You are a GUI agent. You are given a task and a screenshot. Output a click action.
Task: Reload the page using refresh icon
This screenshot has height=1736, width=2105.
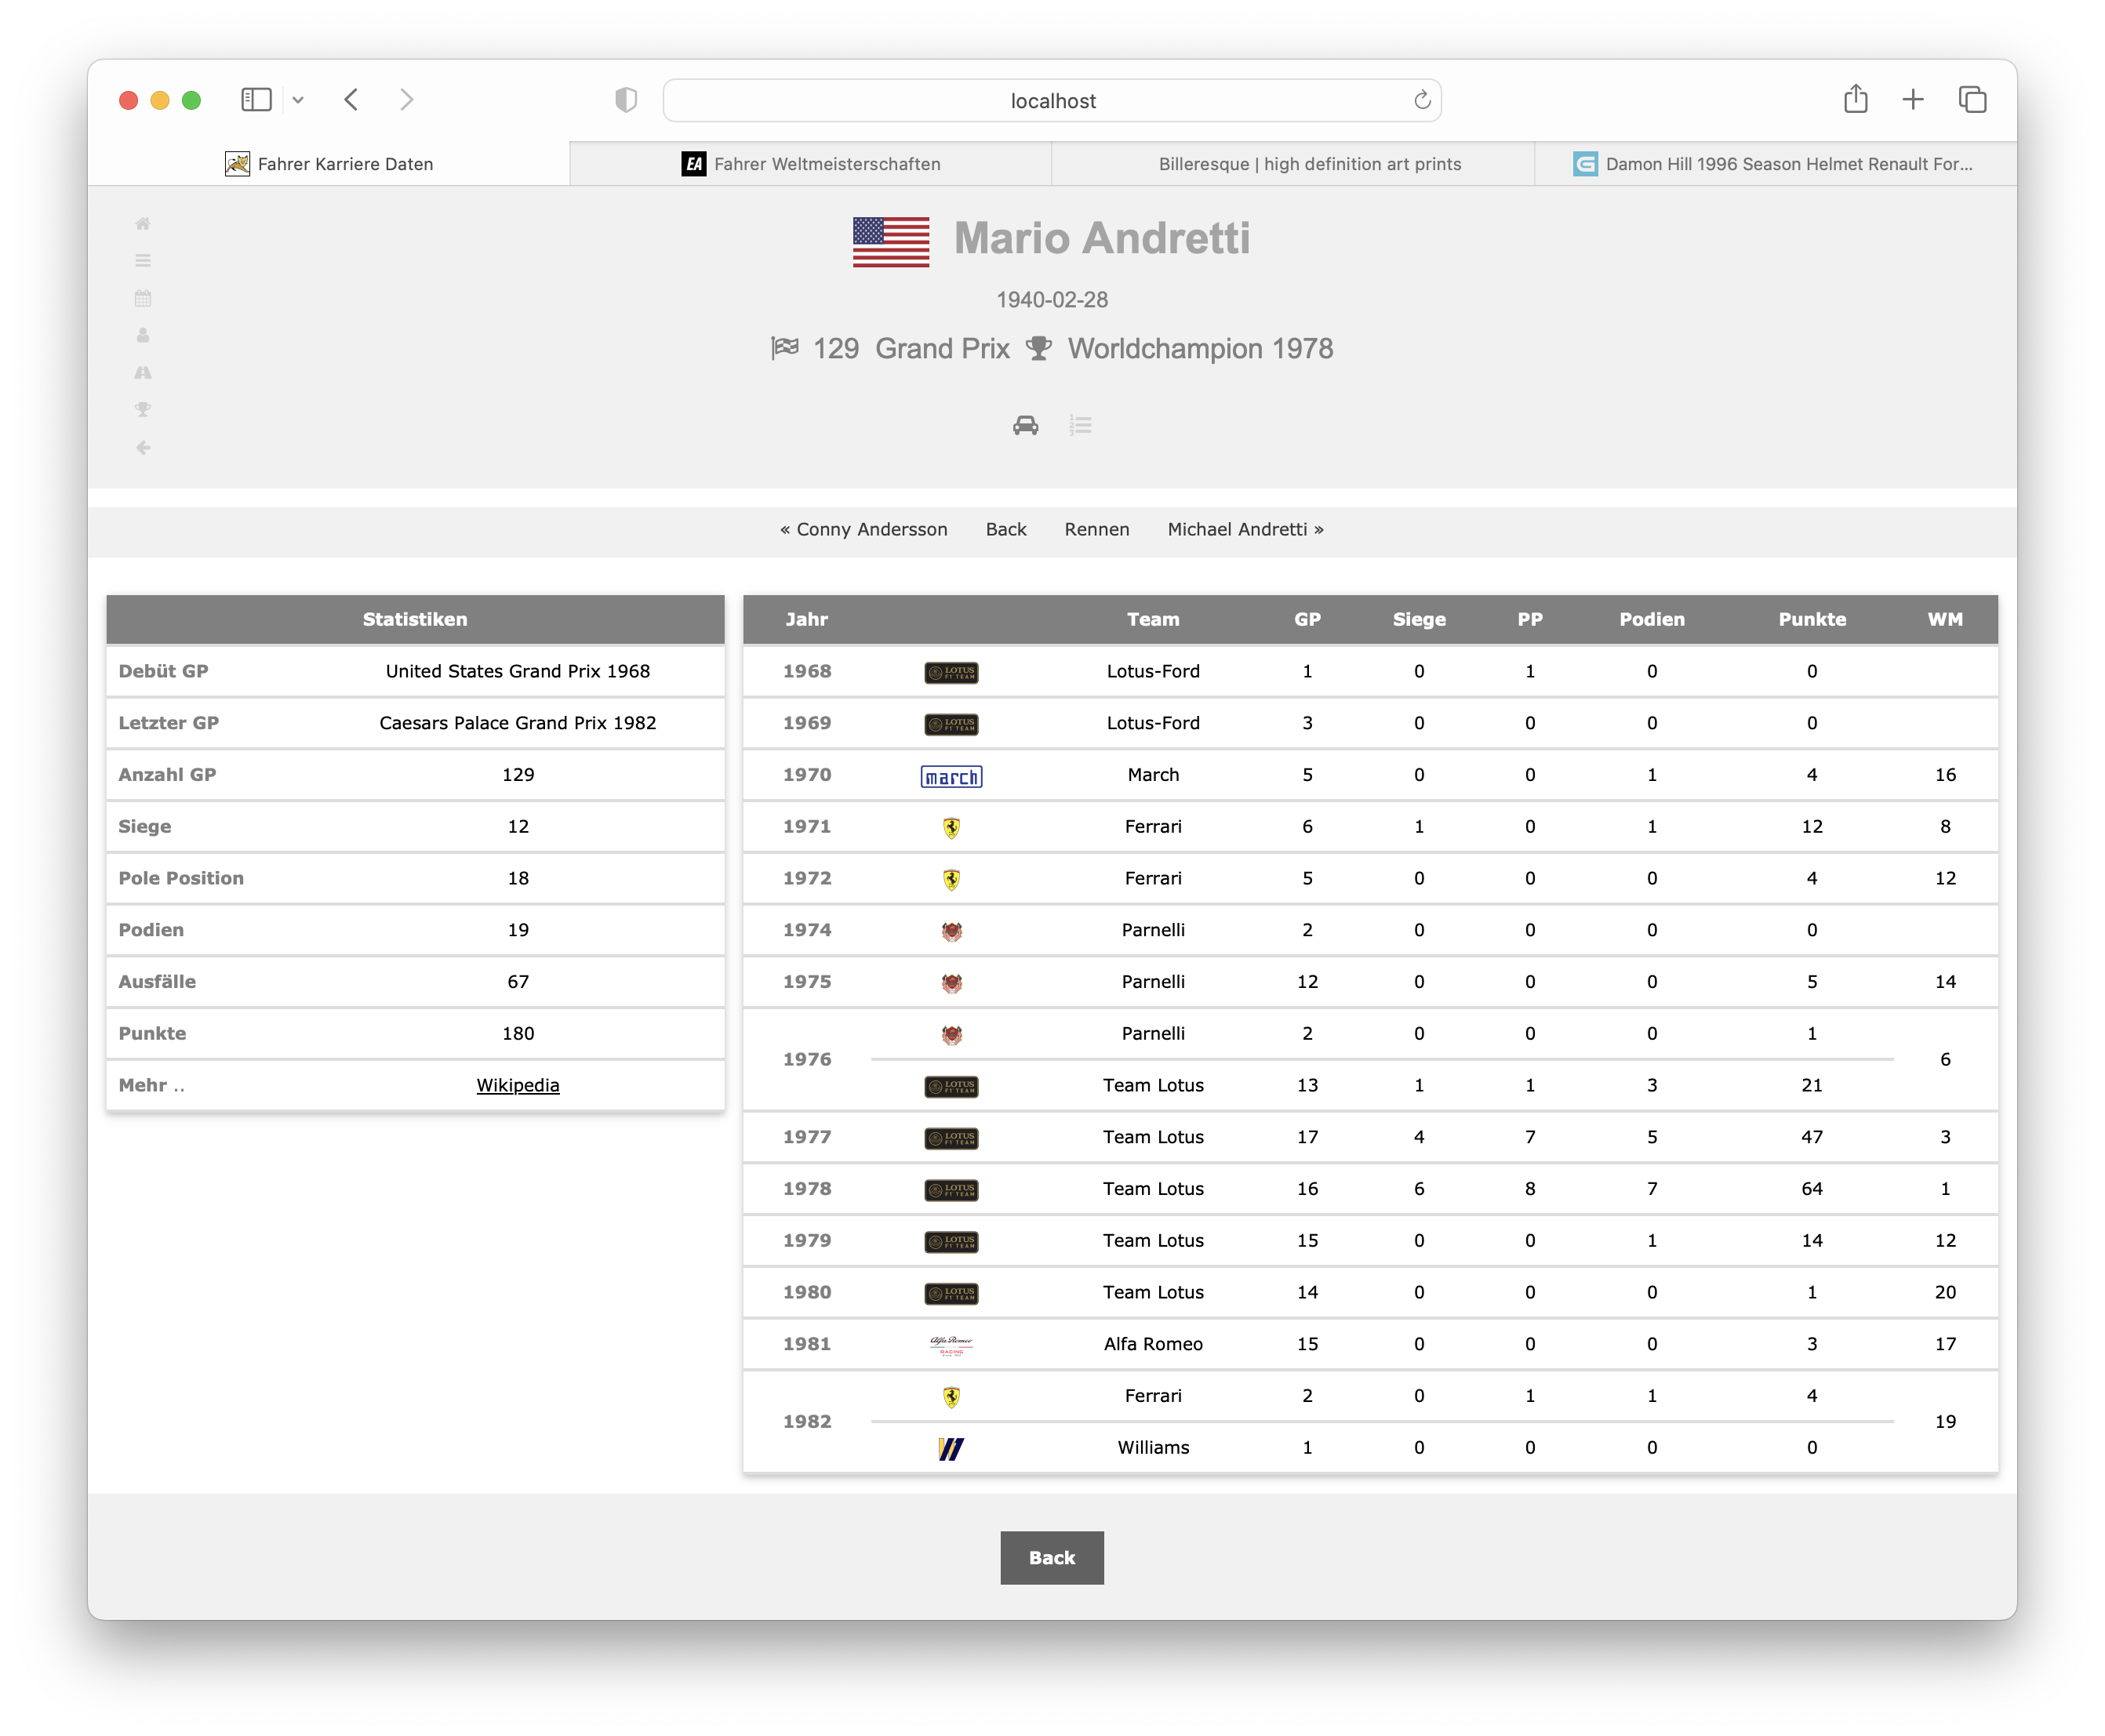[1421, 100]
